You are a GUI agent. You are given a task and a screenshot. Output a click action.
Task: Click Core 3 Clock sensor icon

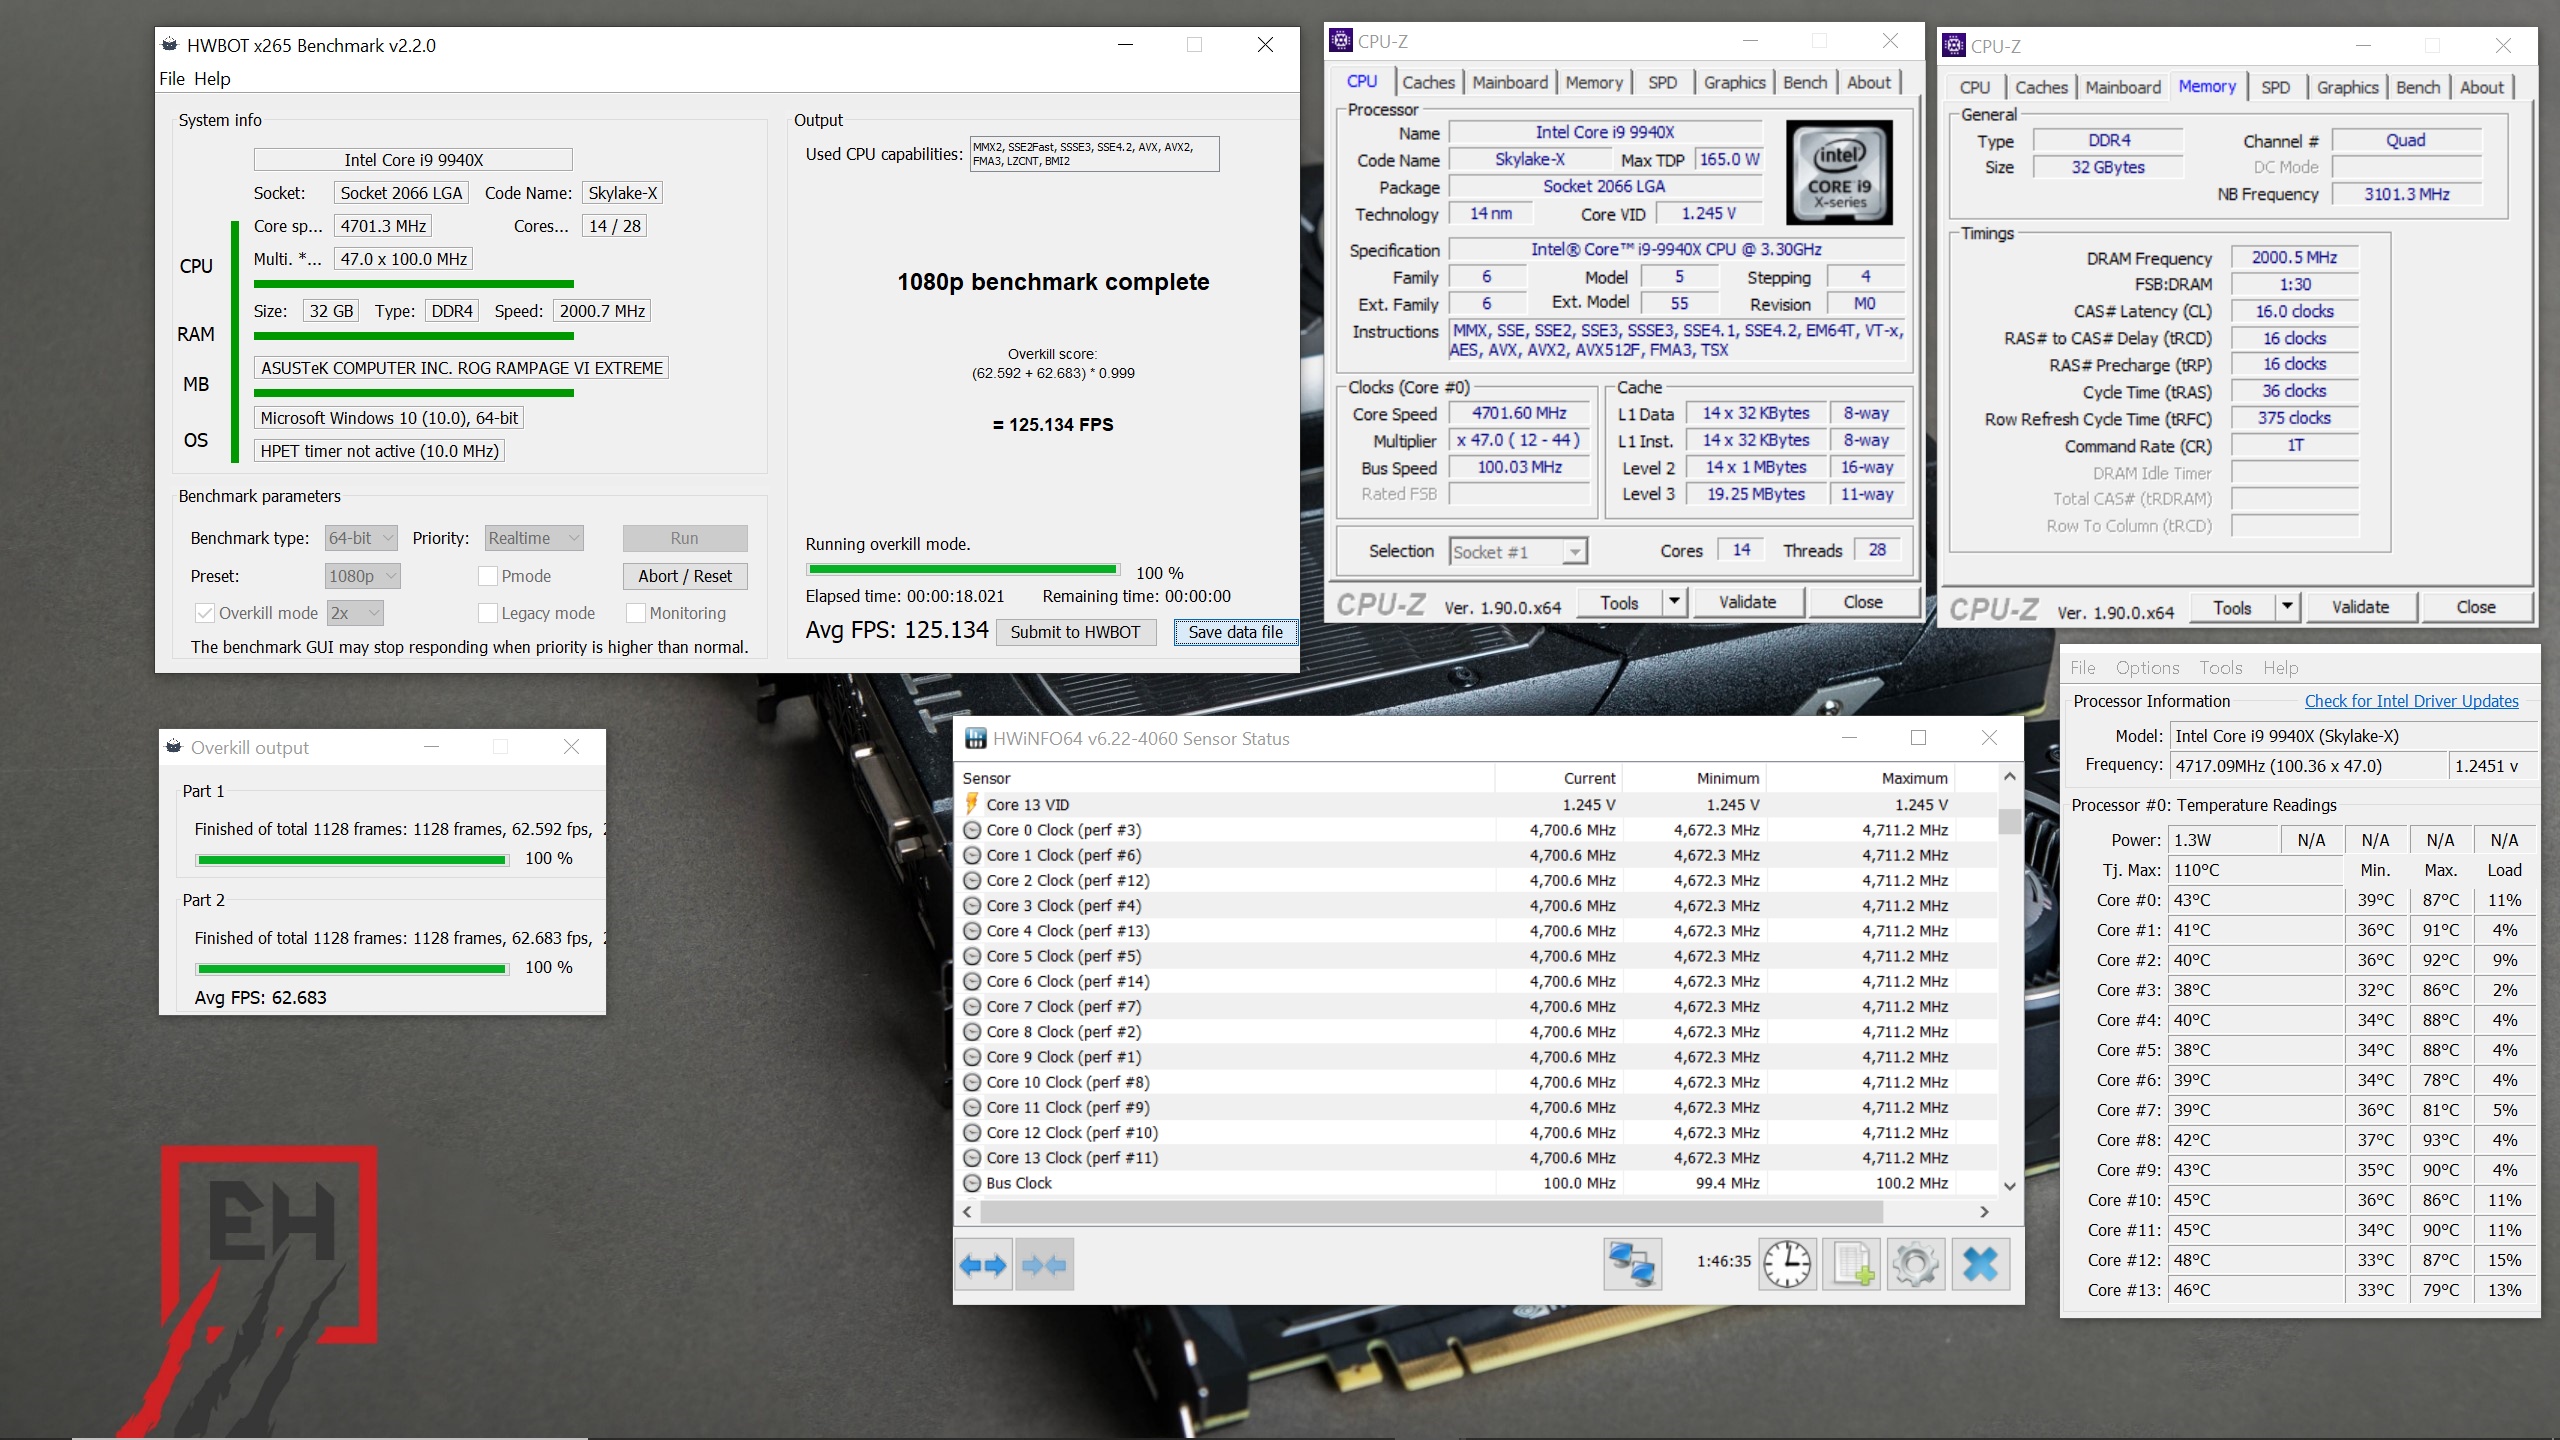(x=972, y=906)
